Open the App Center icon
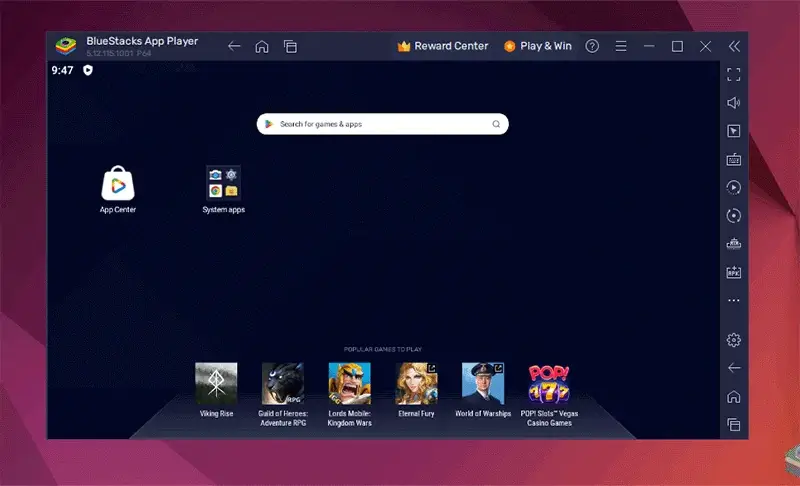This screenshot has height=486, width=800. coord(118,183)
